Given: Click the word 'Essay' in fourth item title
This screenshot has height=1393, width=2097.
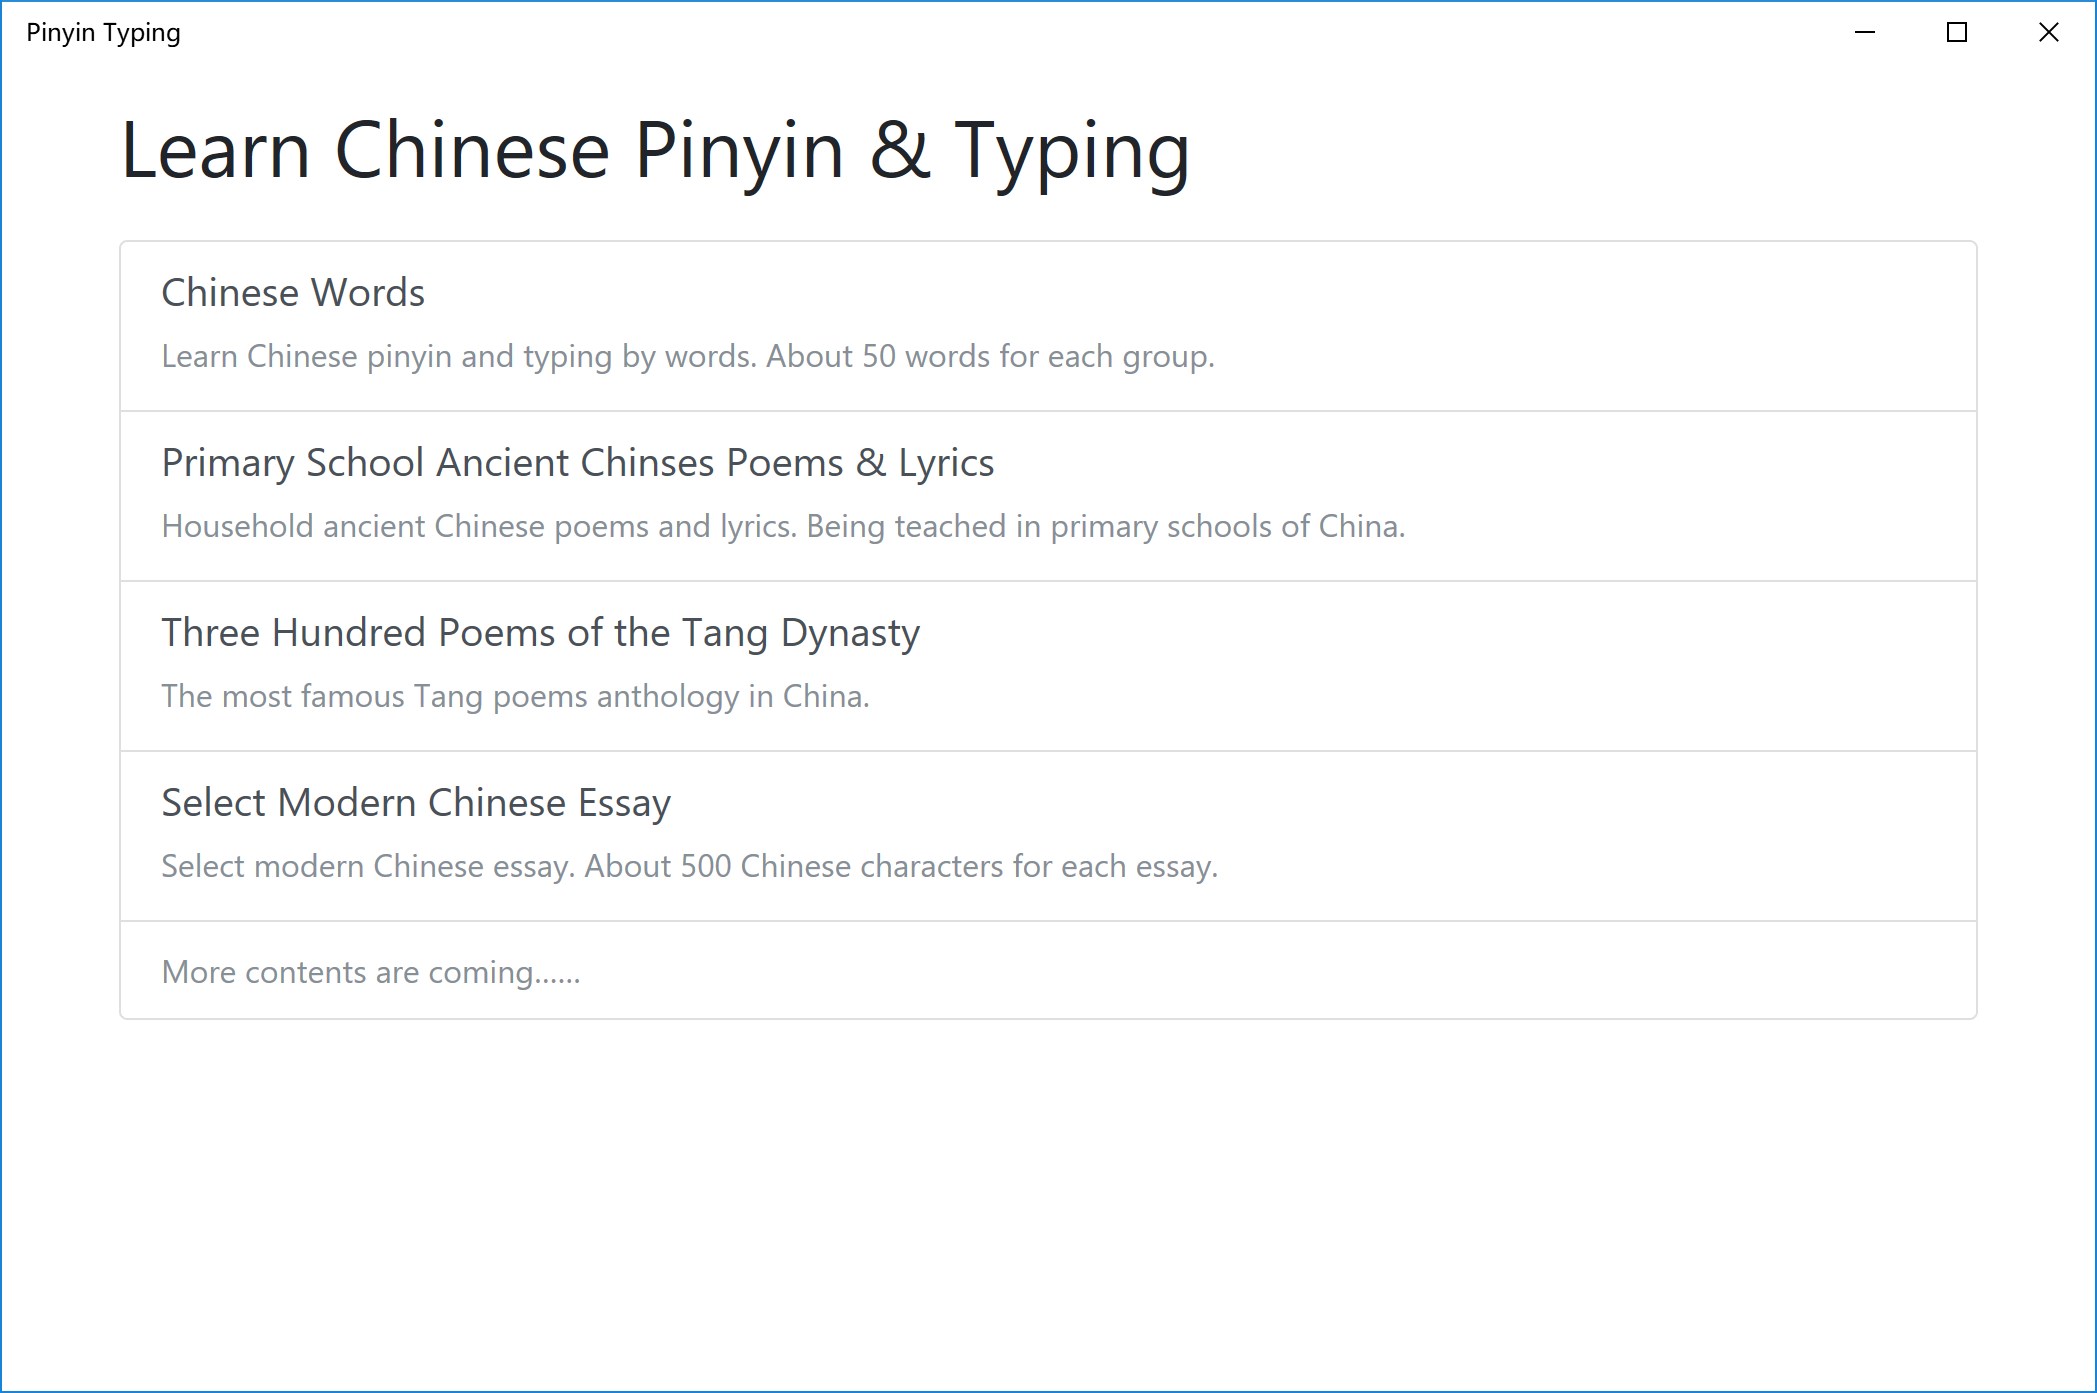Looking at the screenshot, I should tap(624, 803).
